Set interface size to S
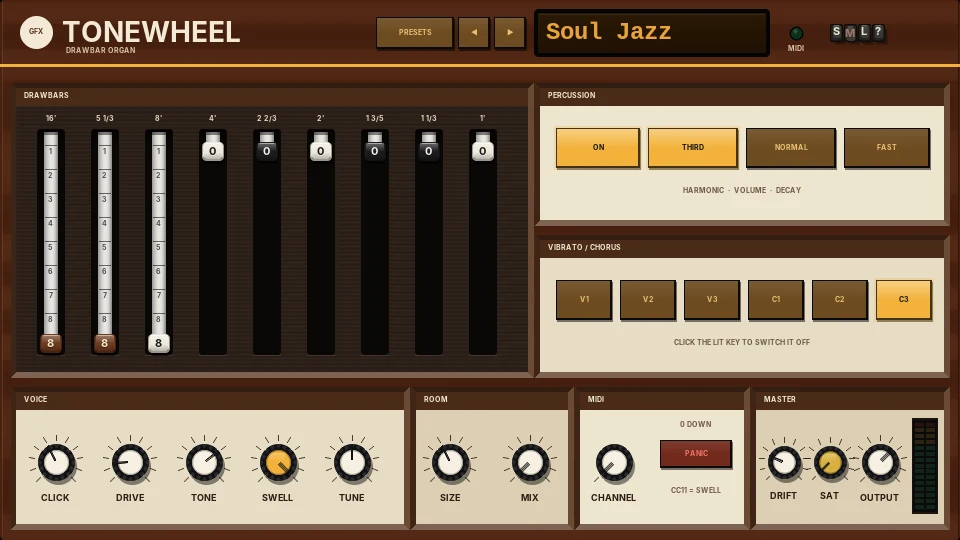The width and height of the screenshot is (960, 540). tap(836, 32)
